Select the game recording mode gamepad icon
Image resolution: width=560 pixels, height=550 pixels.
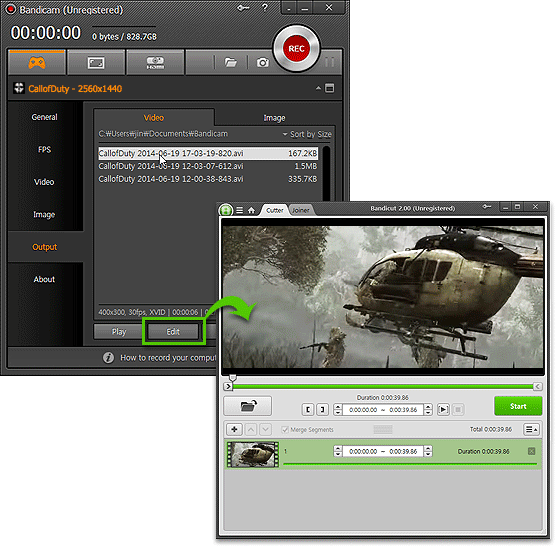[x=37, y=63]
